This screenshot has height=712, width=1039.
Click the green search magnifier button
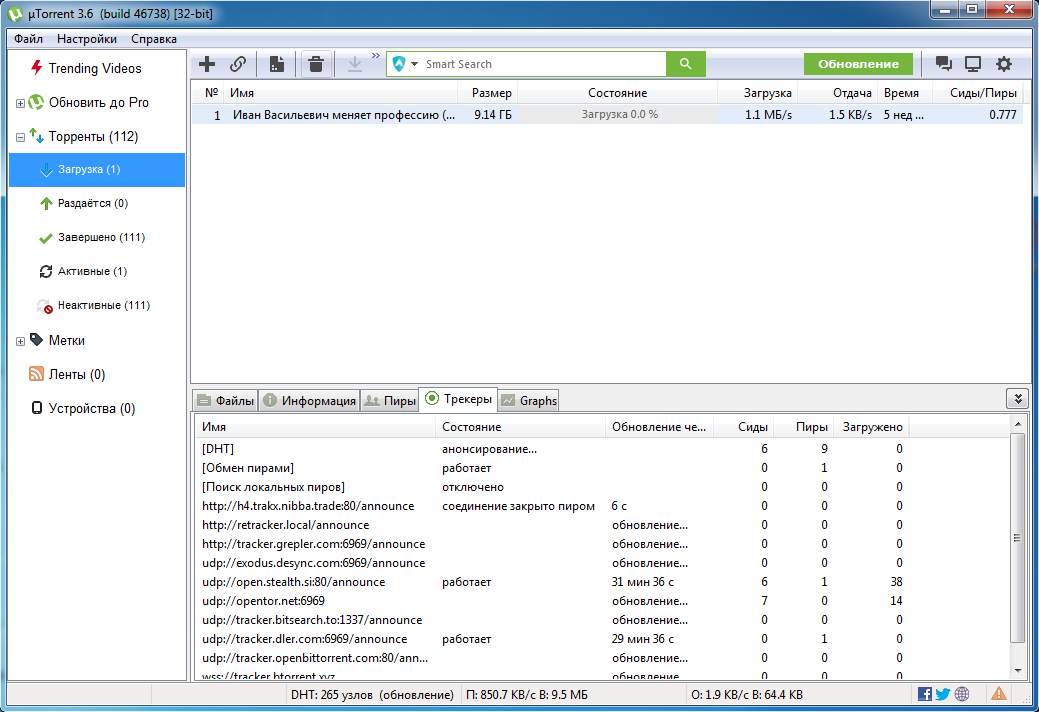point(686,64)
